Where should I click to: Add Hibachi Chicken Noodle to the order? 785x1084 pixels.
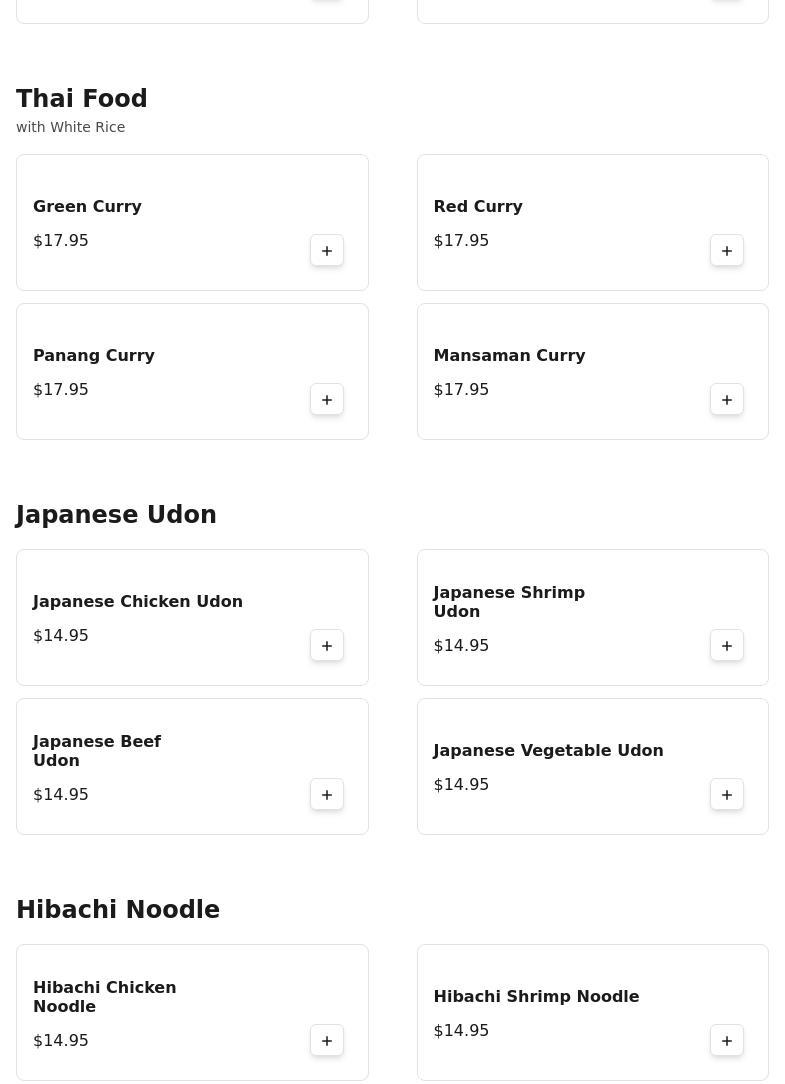pyautogui.click(x=327, y=1040)
